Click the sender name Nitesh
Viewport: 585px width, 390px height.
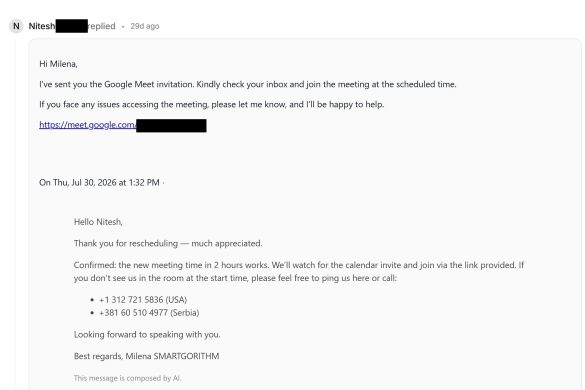[x=42, y=26]
